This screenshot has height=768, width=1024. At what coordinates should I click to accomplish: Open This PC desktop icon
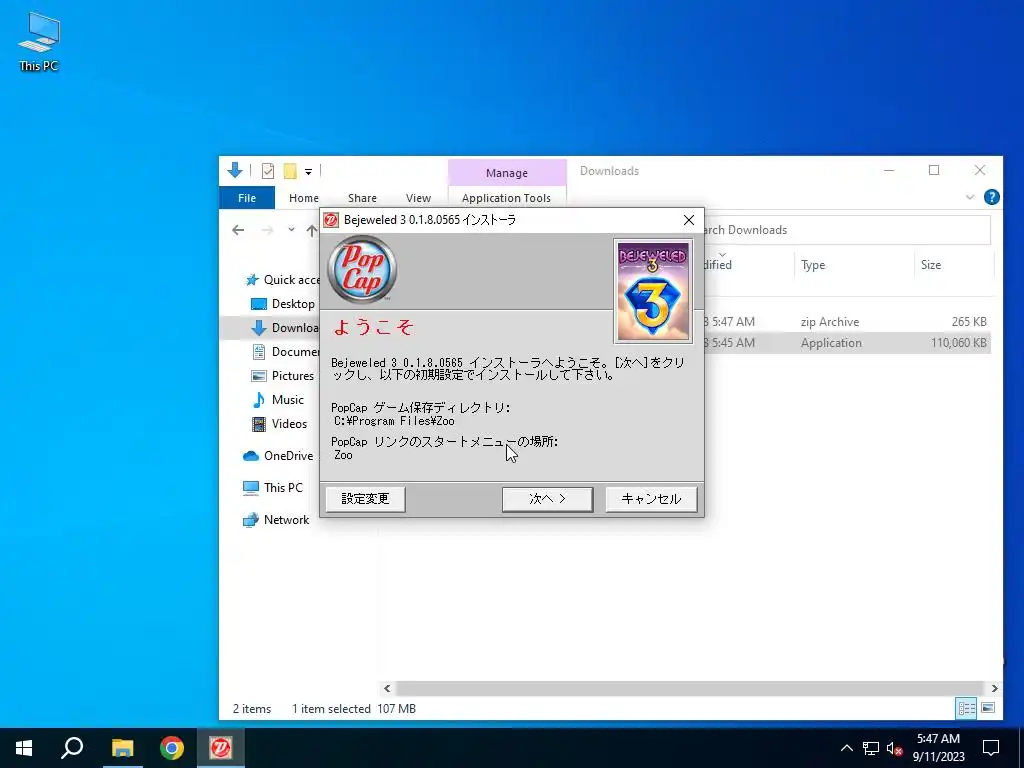coord(39,41)
